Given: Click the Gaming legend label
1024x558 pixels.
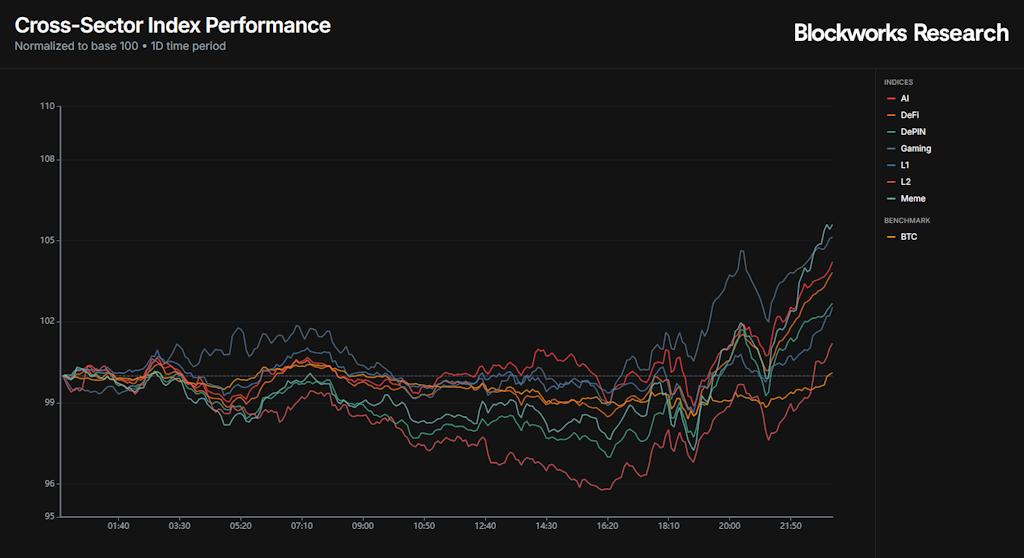Looking at the screenshot, I should (x=915, y=149).
